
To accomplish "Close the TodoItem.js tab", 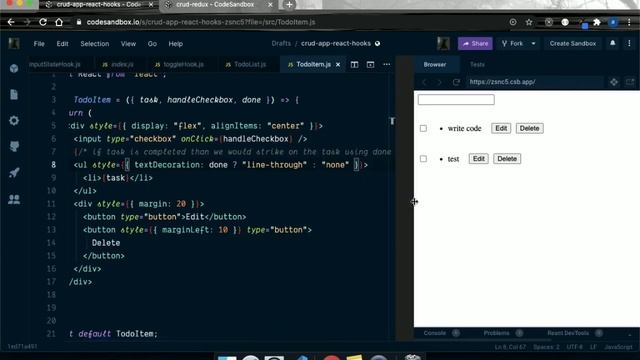I will (338, 64).
